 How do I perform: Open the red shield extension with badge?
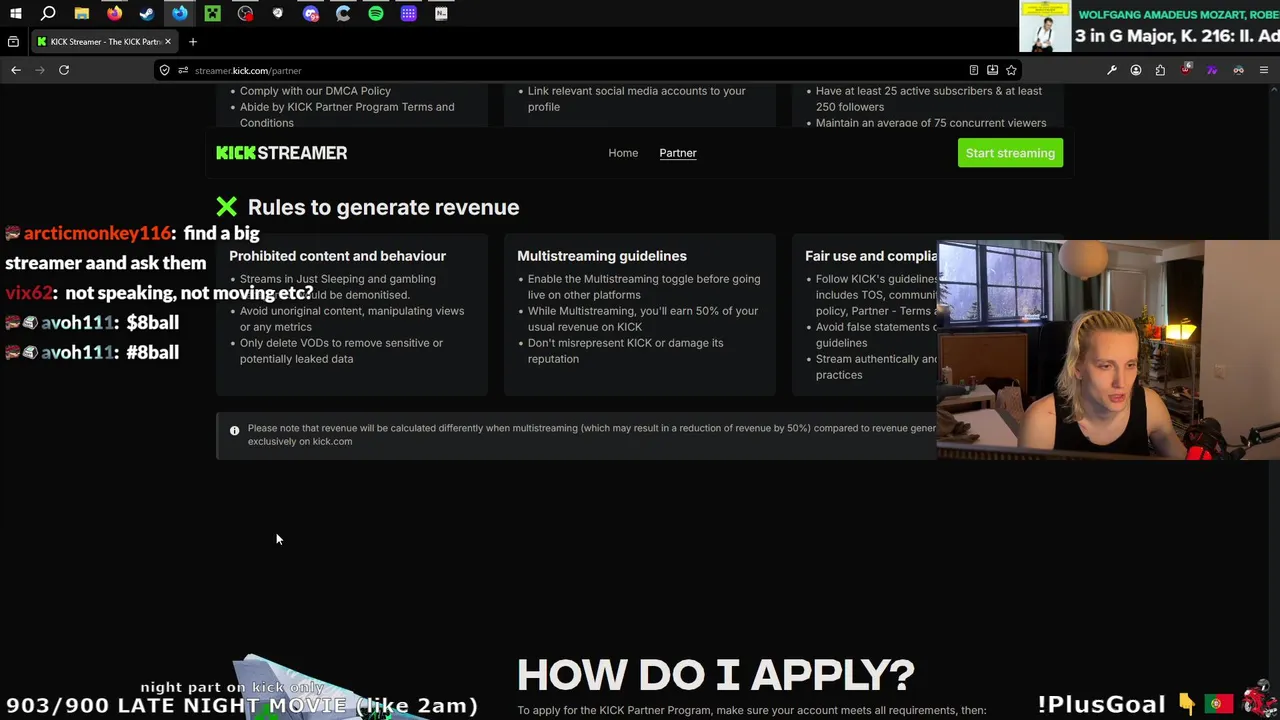point(1186,69)
